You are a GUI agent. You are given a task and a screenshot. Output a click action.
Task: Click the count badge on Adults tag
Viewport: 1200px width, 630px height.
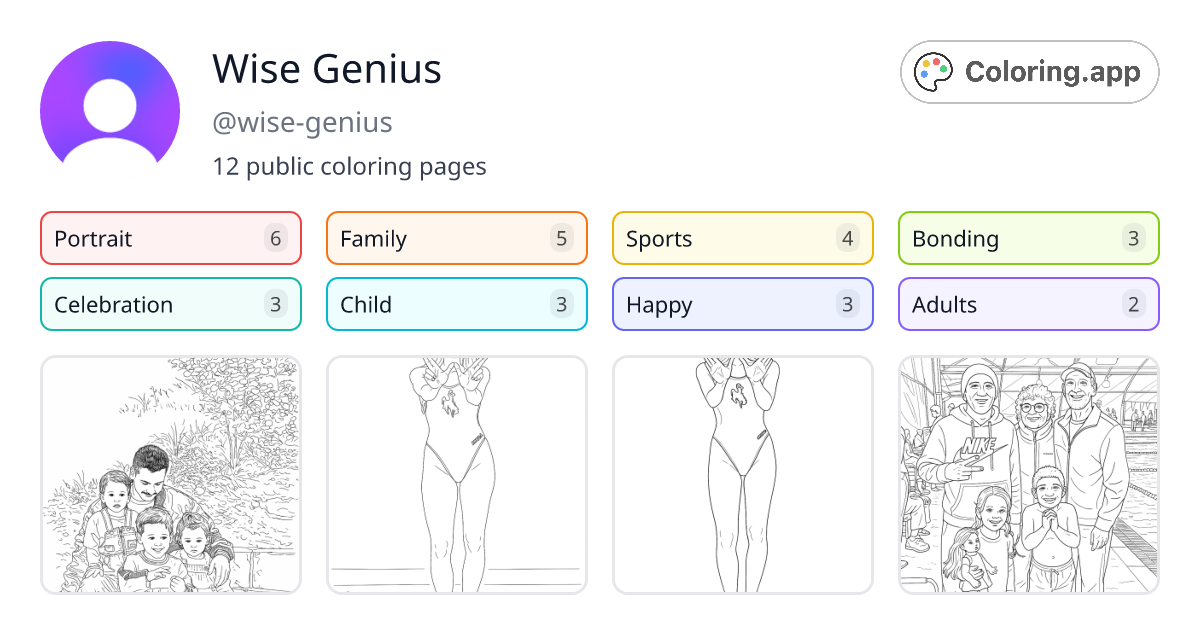tap(1132, 304)
